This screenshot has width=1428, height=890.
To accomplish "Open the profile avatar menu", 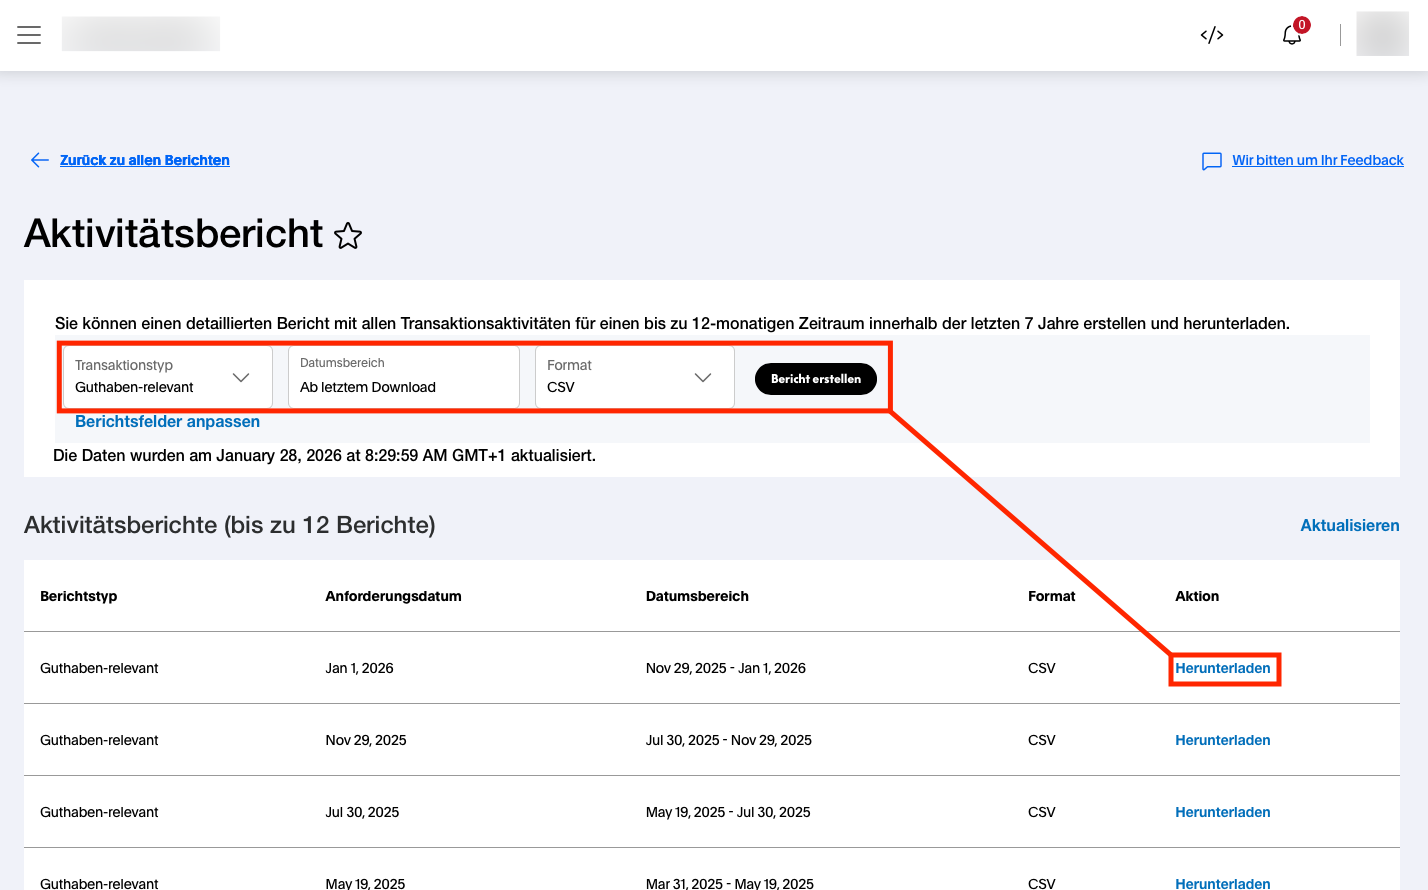I will (1382, 34).
